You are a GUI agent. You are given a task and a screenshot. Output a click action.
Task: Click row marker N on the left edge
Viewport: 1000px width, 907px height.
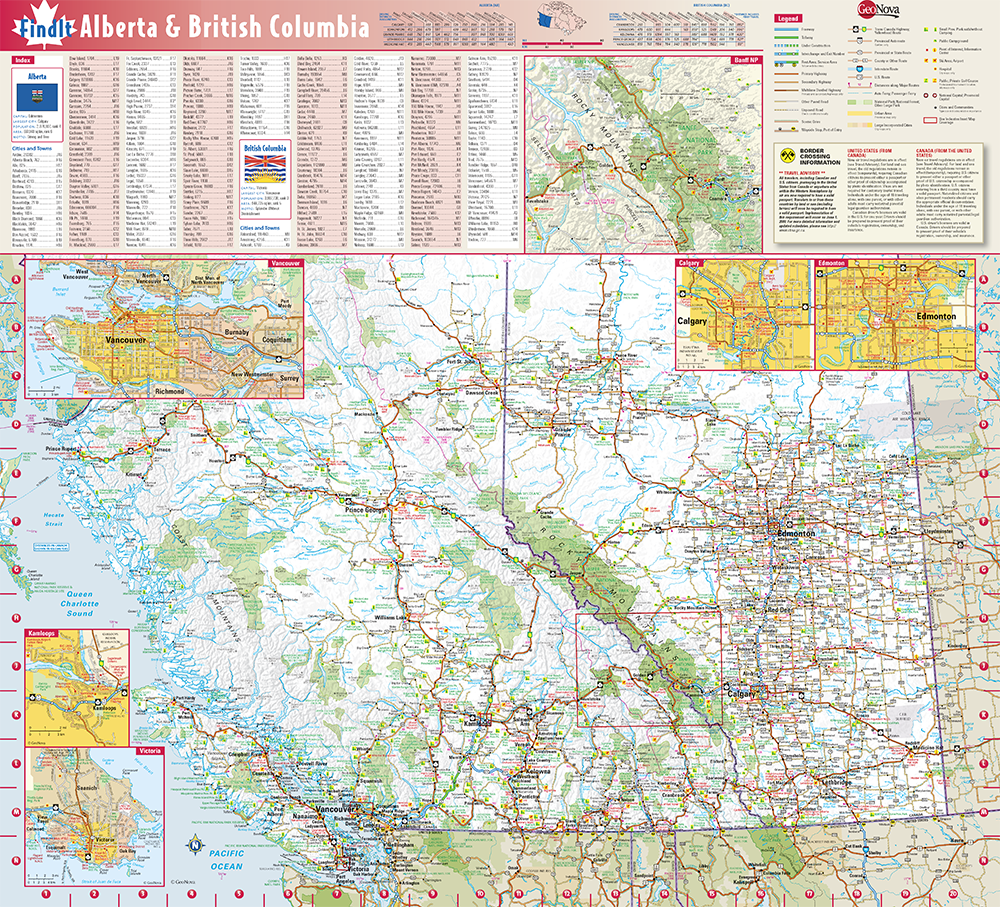click(17, 860)
